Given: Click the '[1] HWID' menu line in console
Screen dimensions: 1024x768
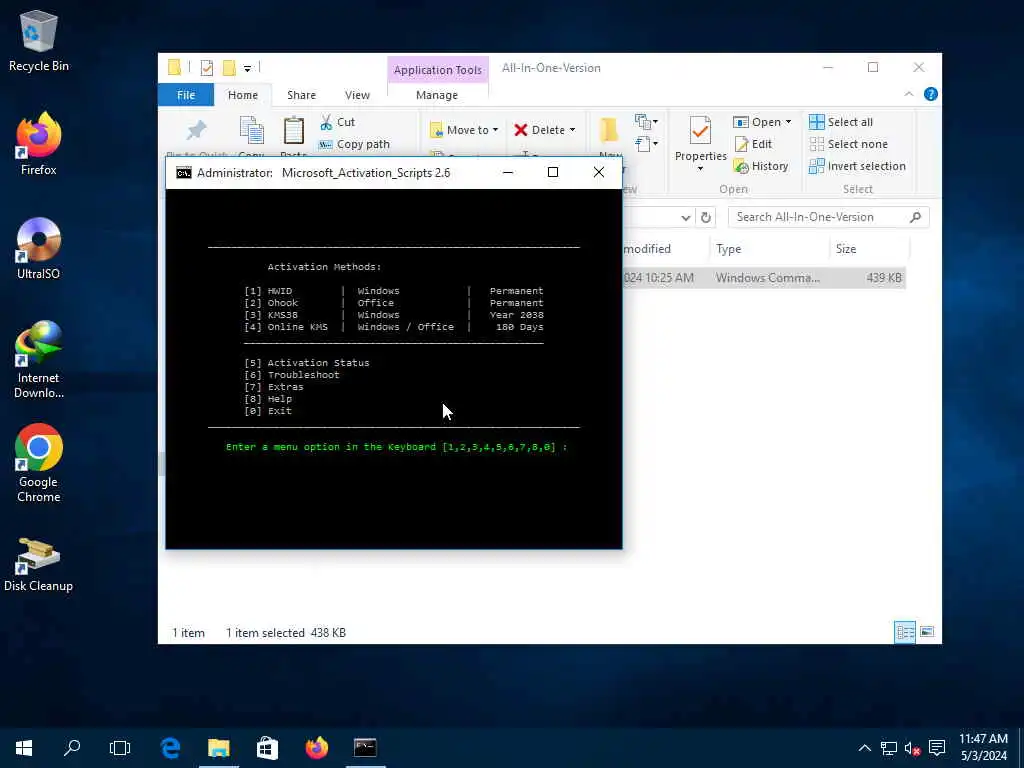Looking at the screenshot, I should click(268, 291).
